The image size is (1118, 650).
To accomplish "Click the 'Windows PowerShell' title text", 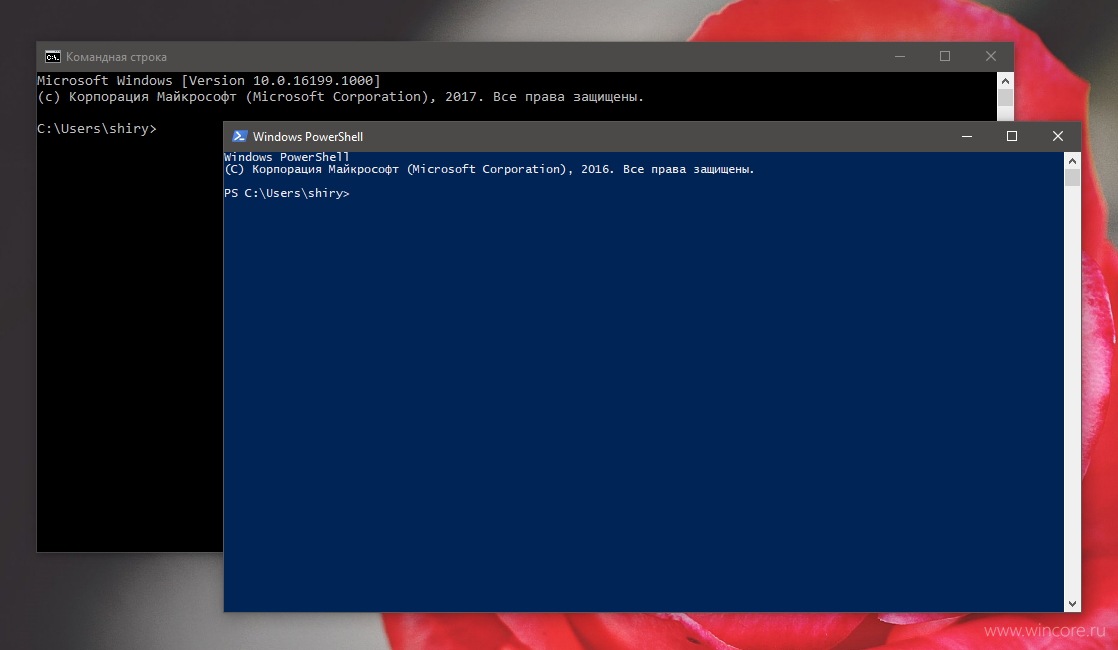I will click(x=308, y=137).
